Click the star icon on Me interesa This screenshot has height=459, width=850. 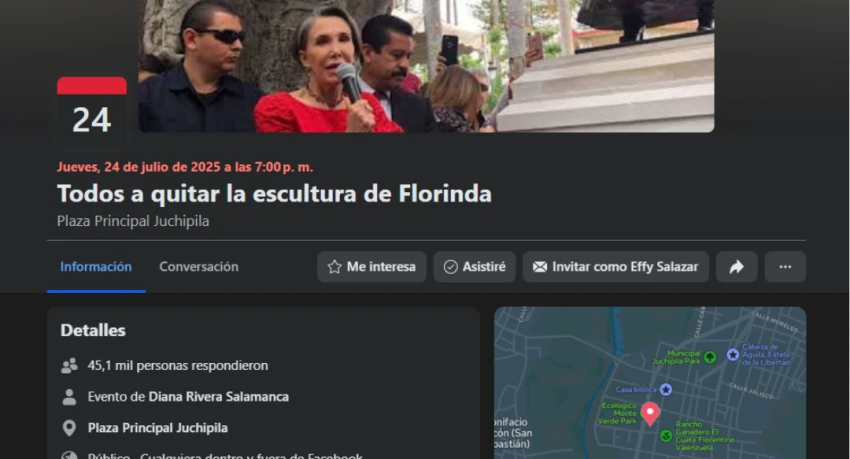(x=334, y=267)
